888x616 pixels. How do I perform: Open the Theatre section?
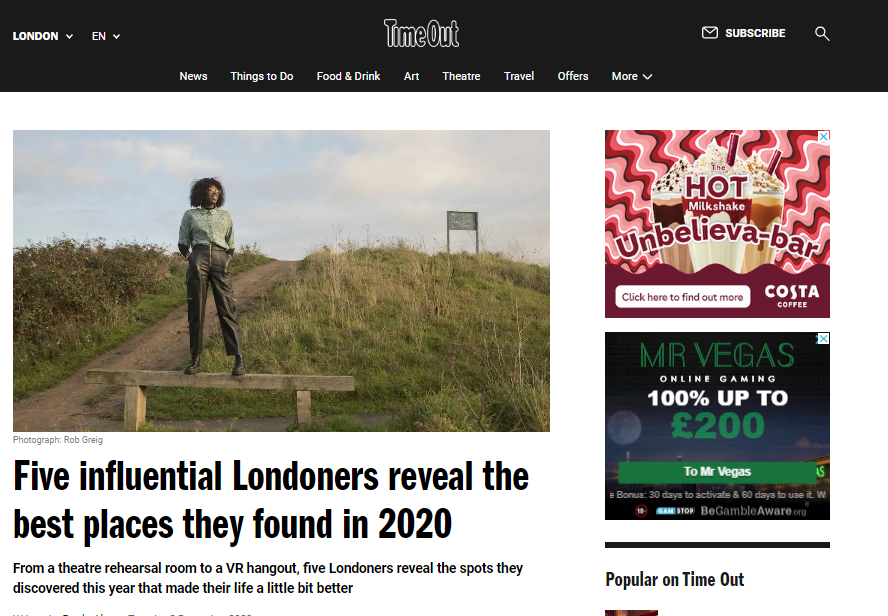click(461, 76)
